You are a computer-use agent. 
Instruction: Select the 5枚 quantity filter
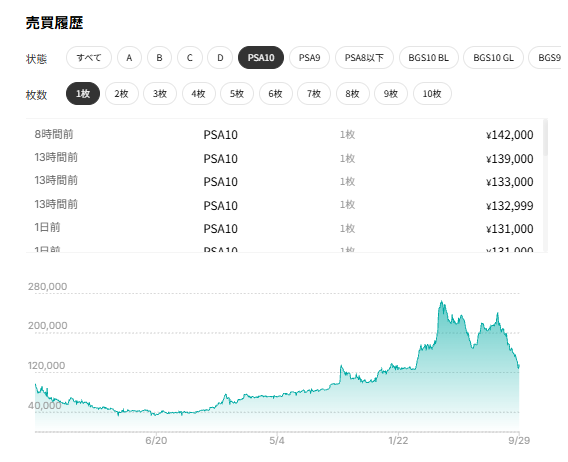tap(237, 94)
